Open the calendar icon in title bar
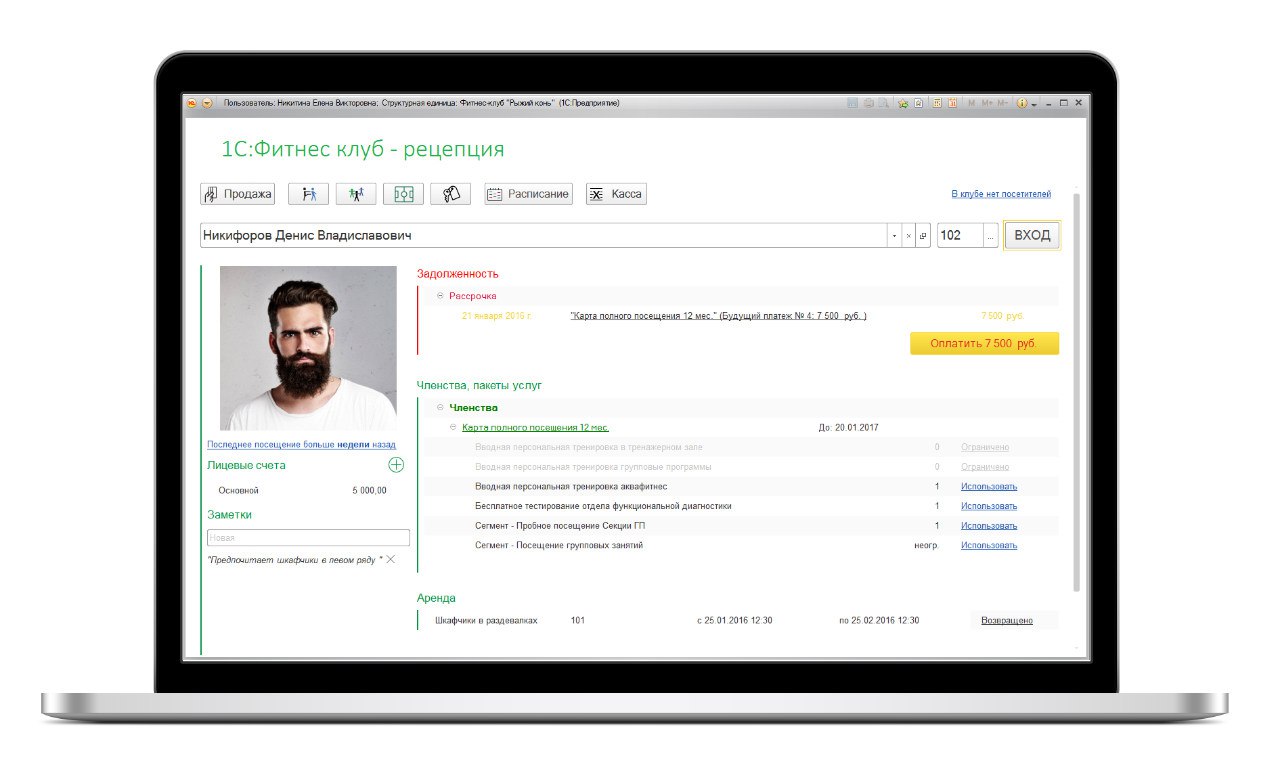The width and height of the screenshot is (1280, 776). [952, 103]
